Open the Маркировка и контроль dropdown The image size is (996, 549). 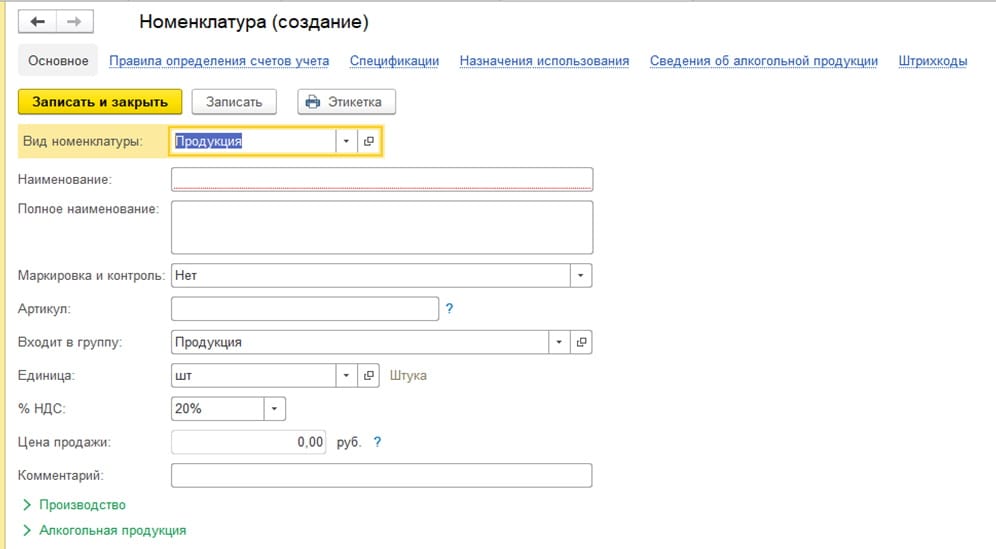581,276
